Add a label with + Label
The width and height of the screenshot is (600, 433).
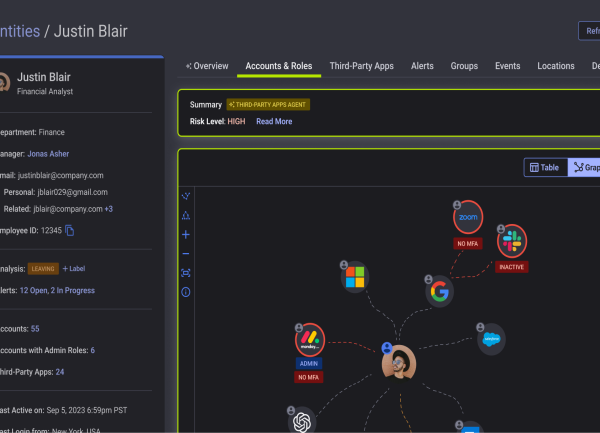pyautogui.click(x=74, y=268)
